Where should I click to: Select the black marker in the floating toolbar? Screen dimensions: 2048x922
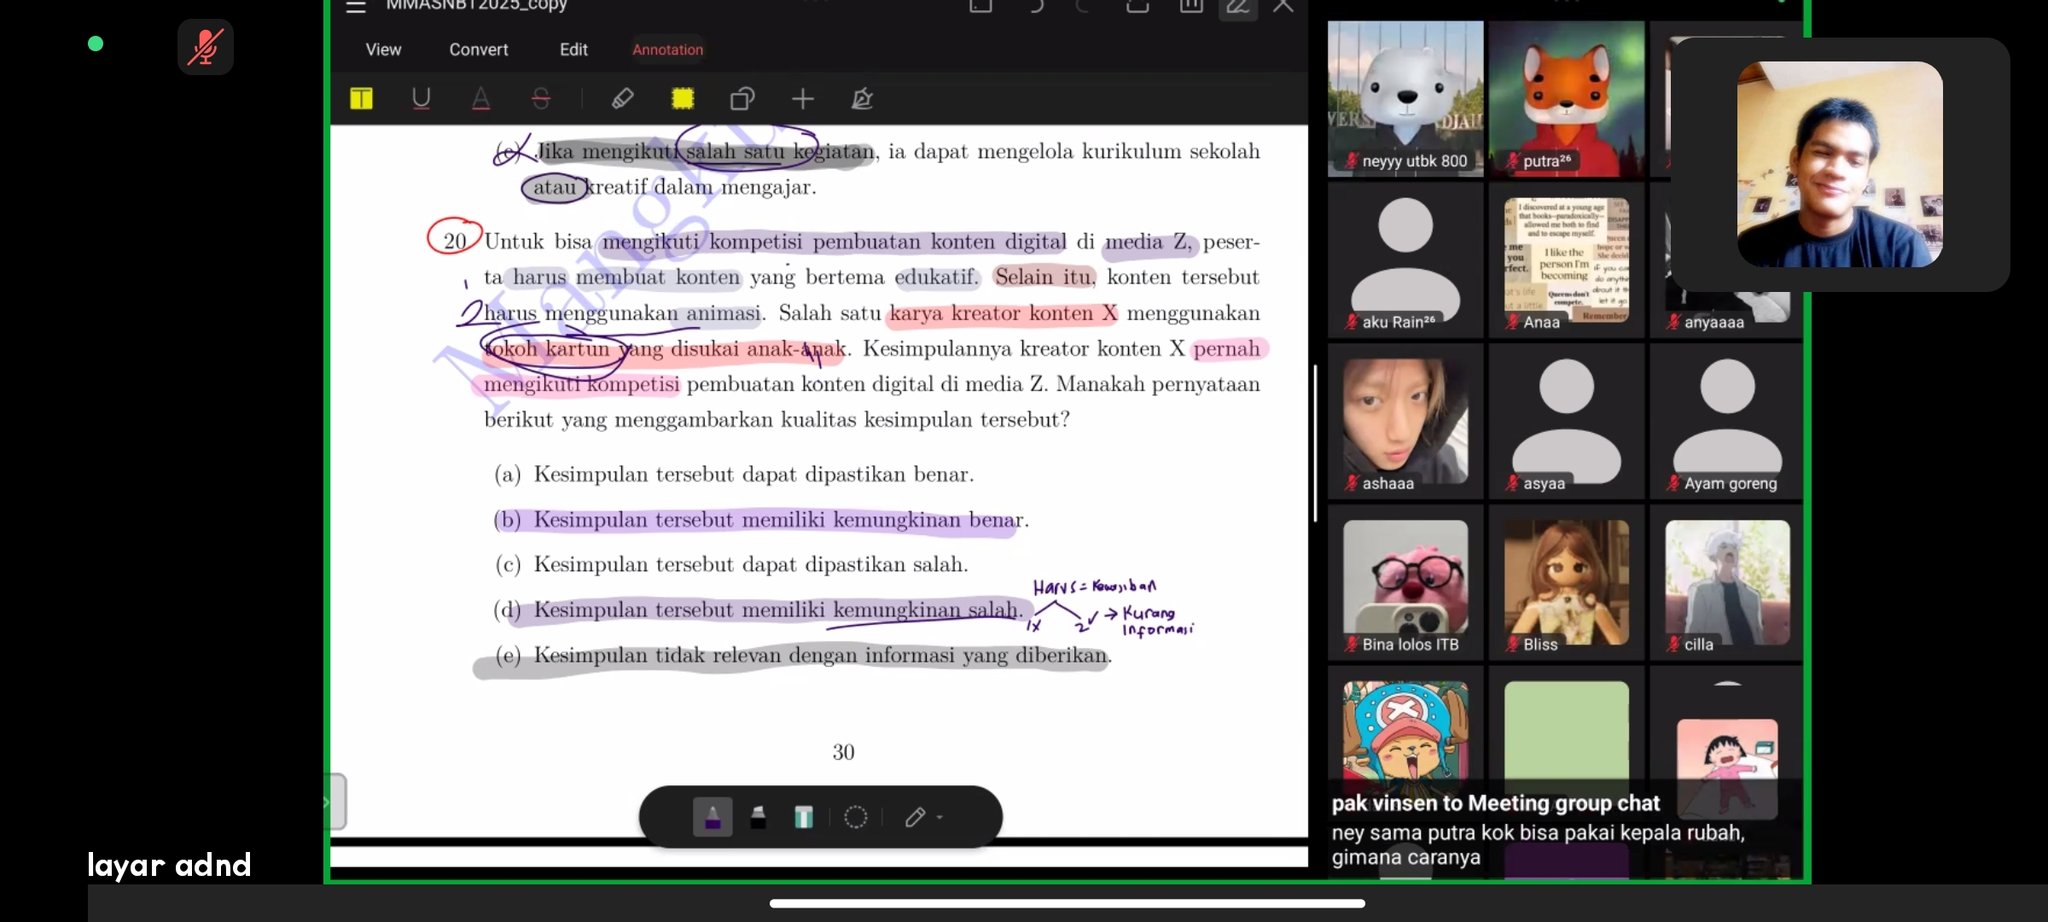[x=758, y=817]
